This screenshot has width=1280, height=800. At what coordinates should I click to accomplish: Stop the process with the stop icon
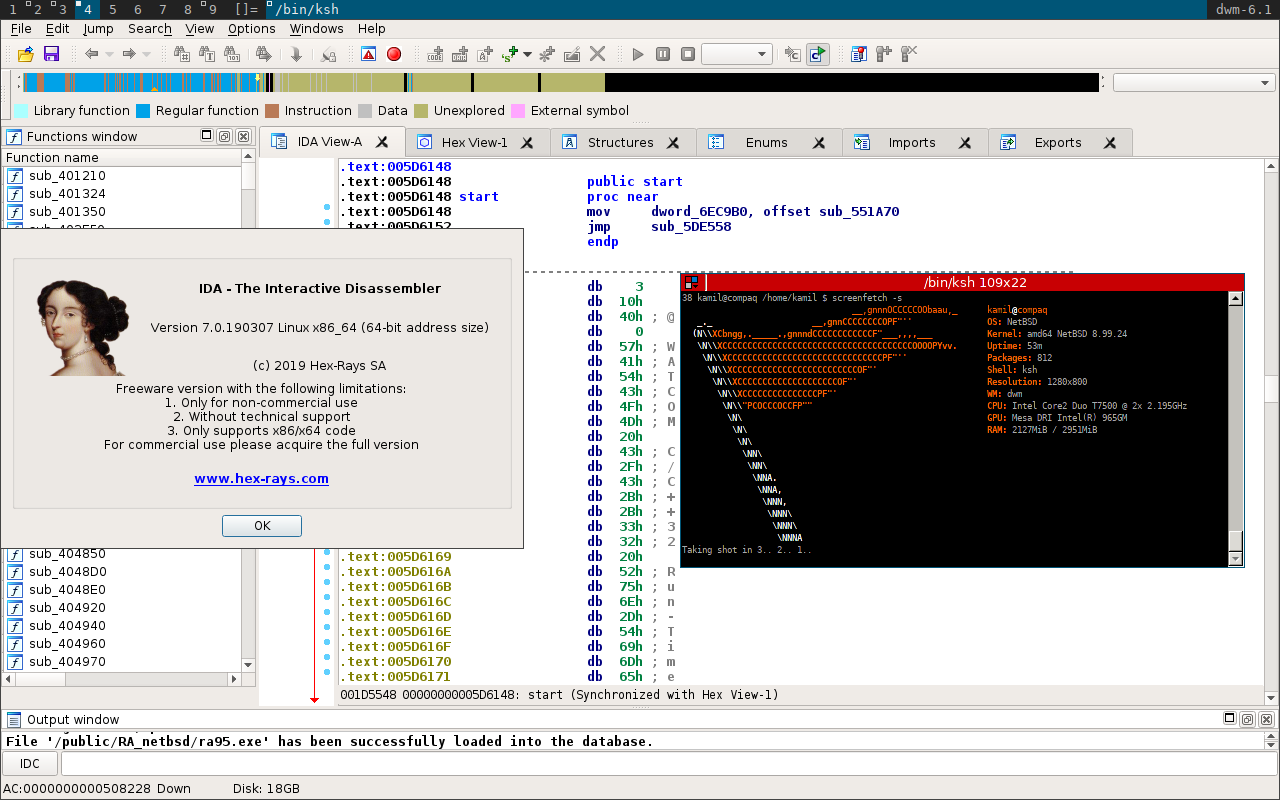(688, 54)
